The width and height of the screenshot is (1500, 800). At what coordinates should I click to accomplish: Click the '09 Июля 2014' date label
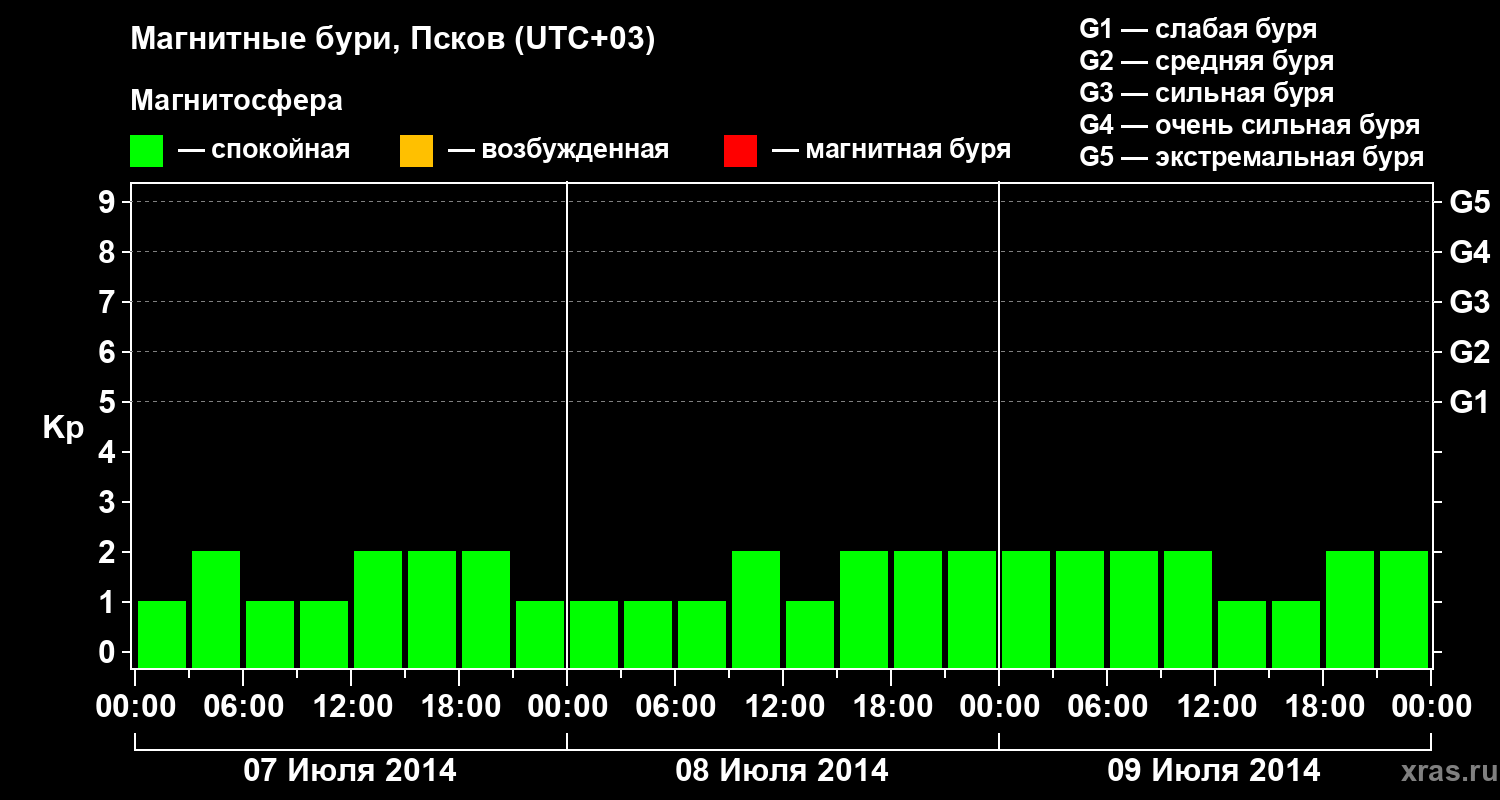1214,771
